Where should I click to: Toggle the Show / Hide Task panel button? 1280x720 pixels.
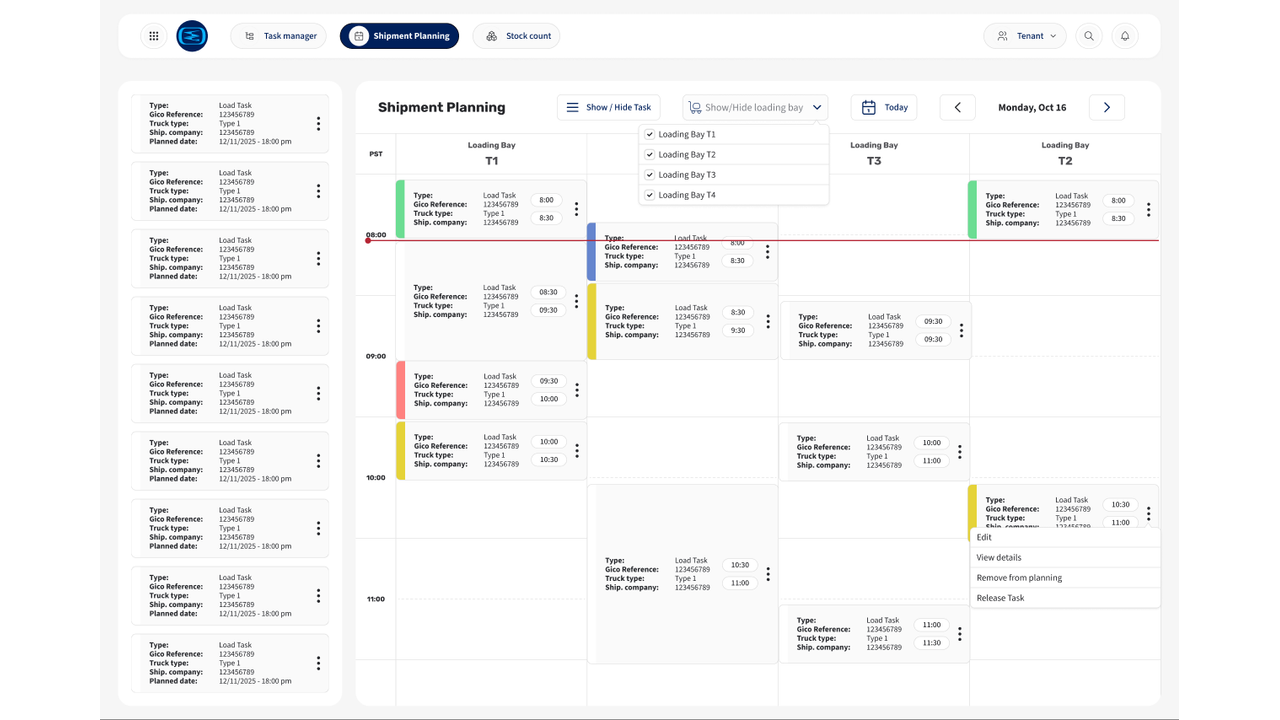[x=608, y=107]
